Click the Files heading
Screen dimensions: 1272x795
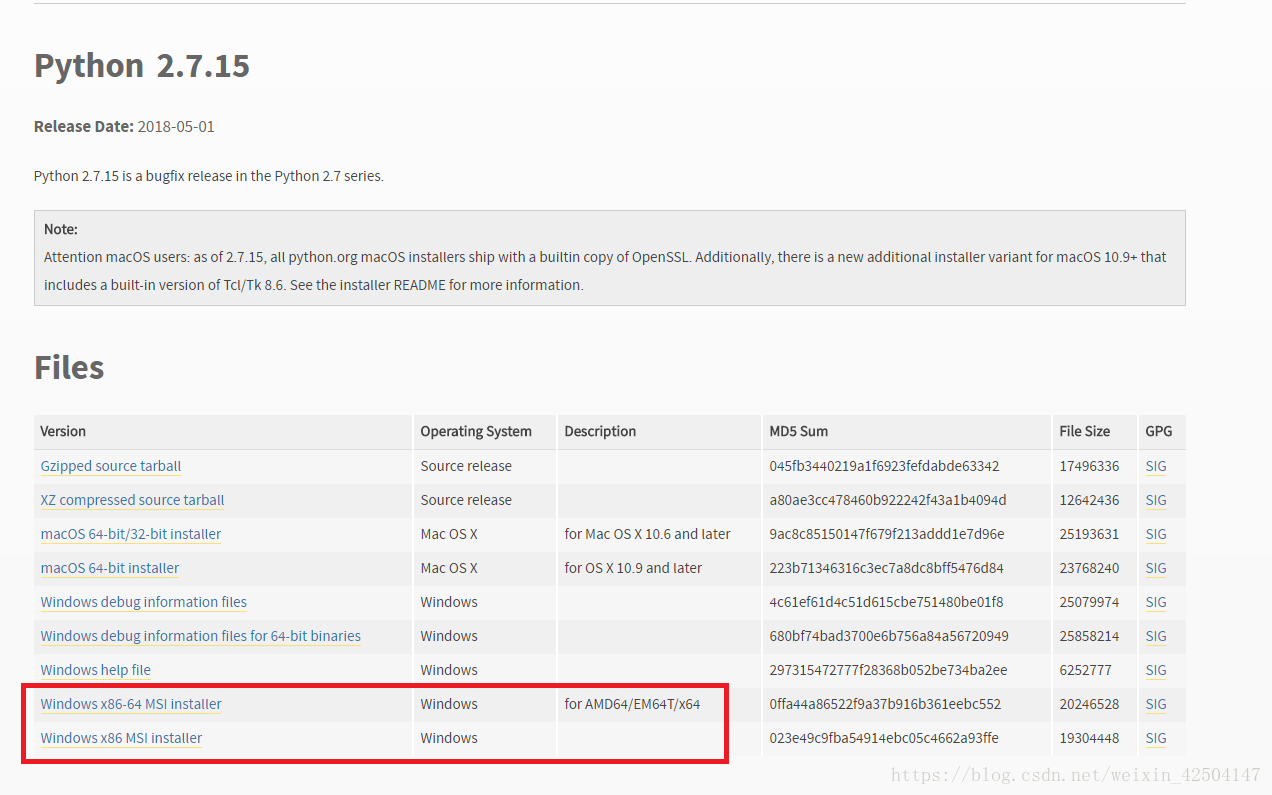point(69,368)
